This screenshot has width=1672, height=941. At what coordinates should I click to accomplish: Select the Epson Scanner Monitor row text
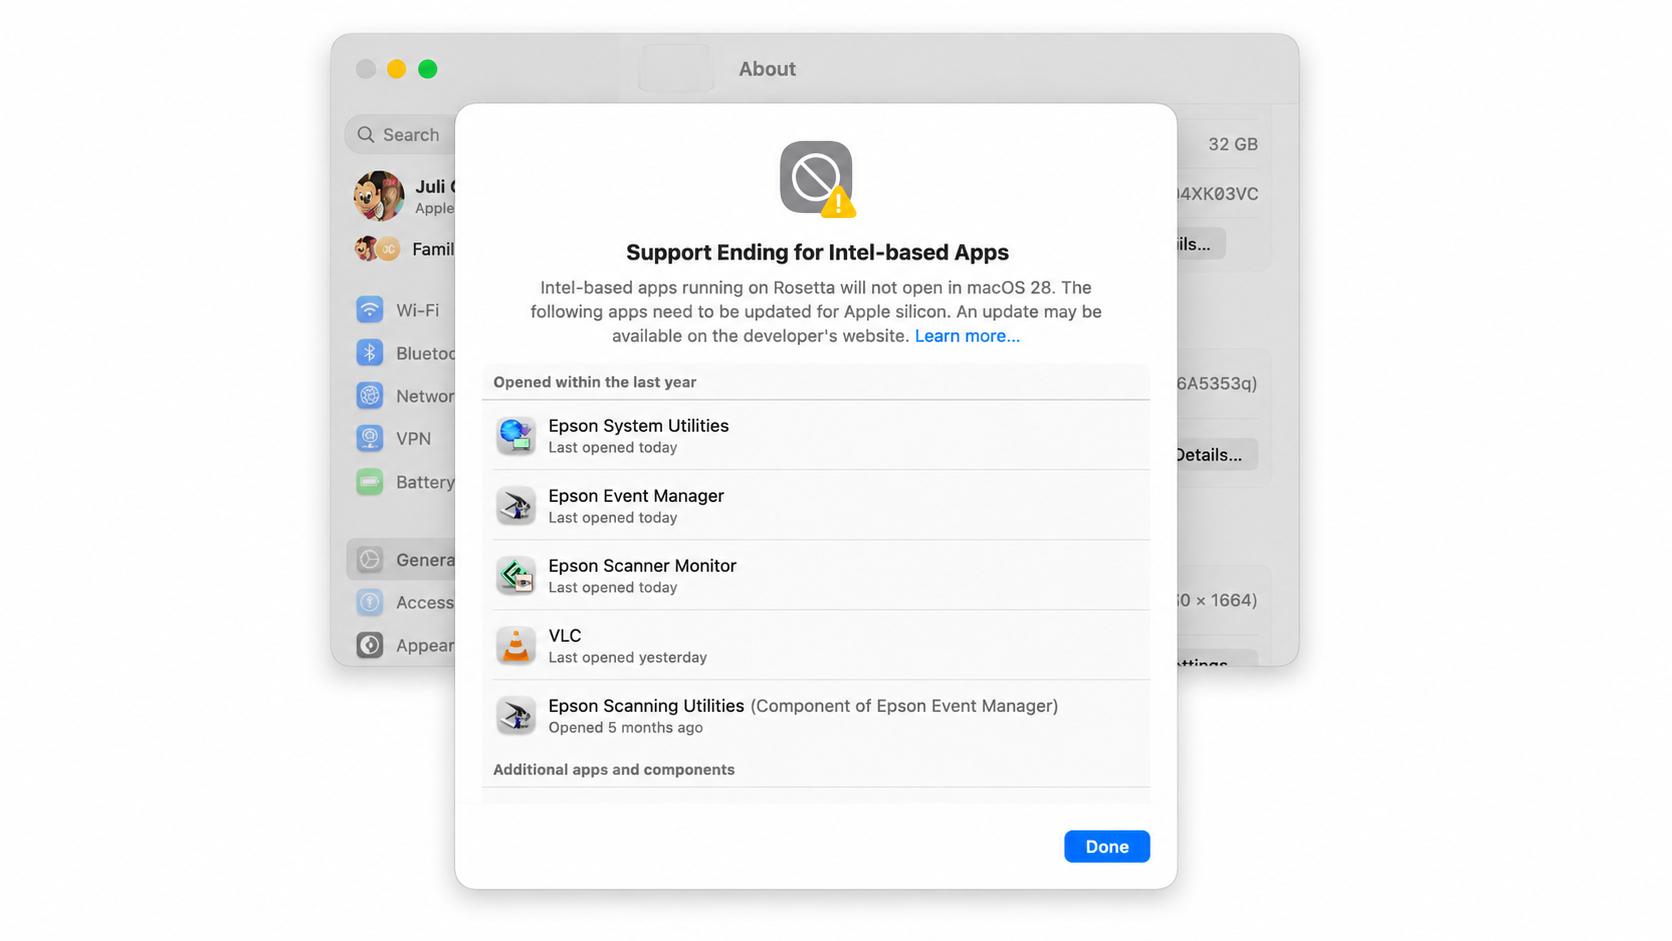[642, 566]
